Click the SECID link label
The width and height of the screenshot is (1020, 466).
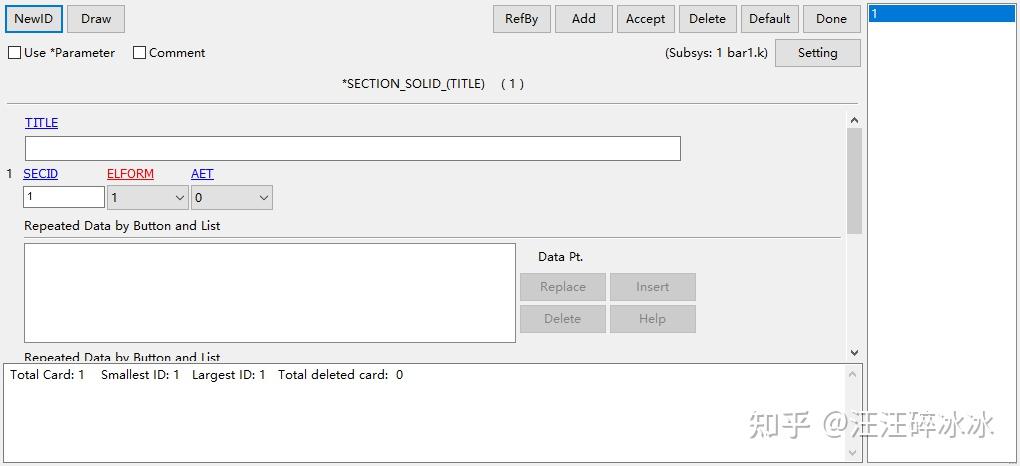click(x=40, y=174)
